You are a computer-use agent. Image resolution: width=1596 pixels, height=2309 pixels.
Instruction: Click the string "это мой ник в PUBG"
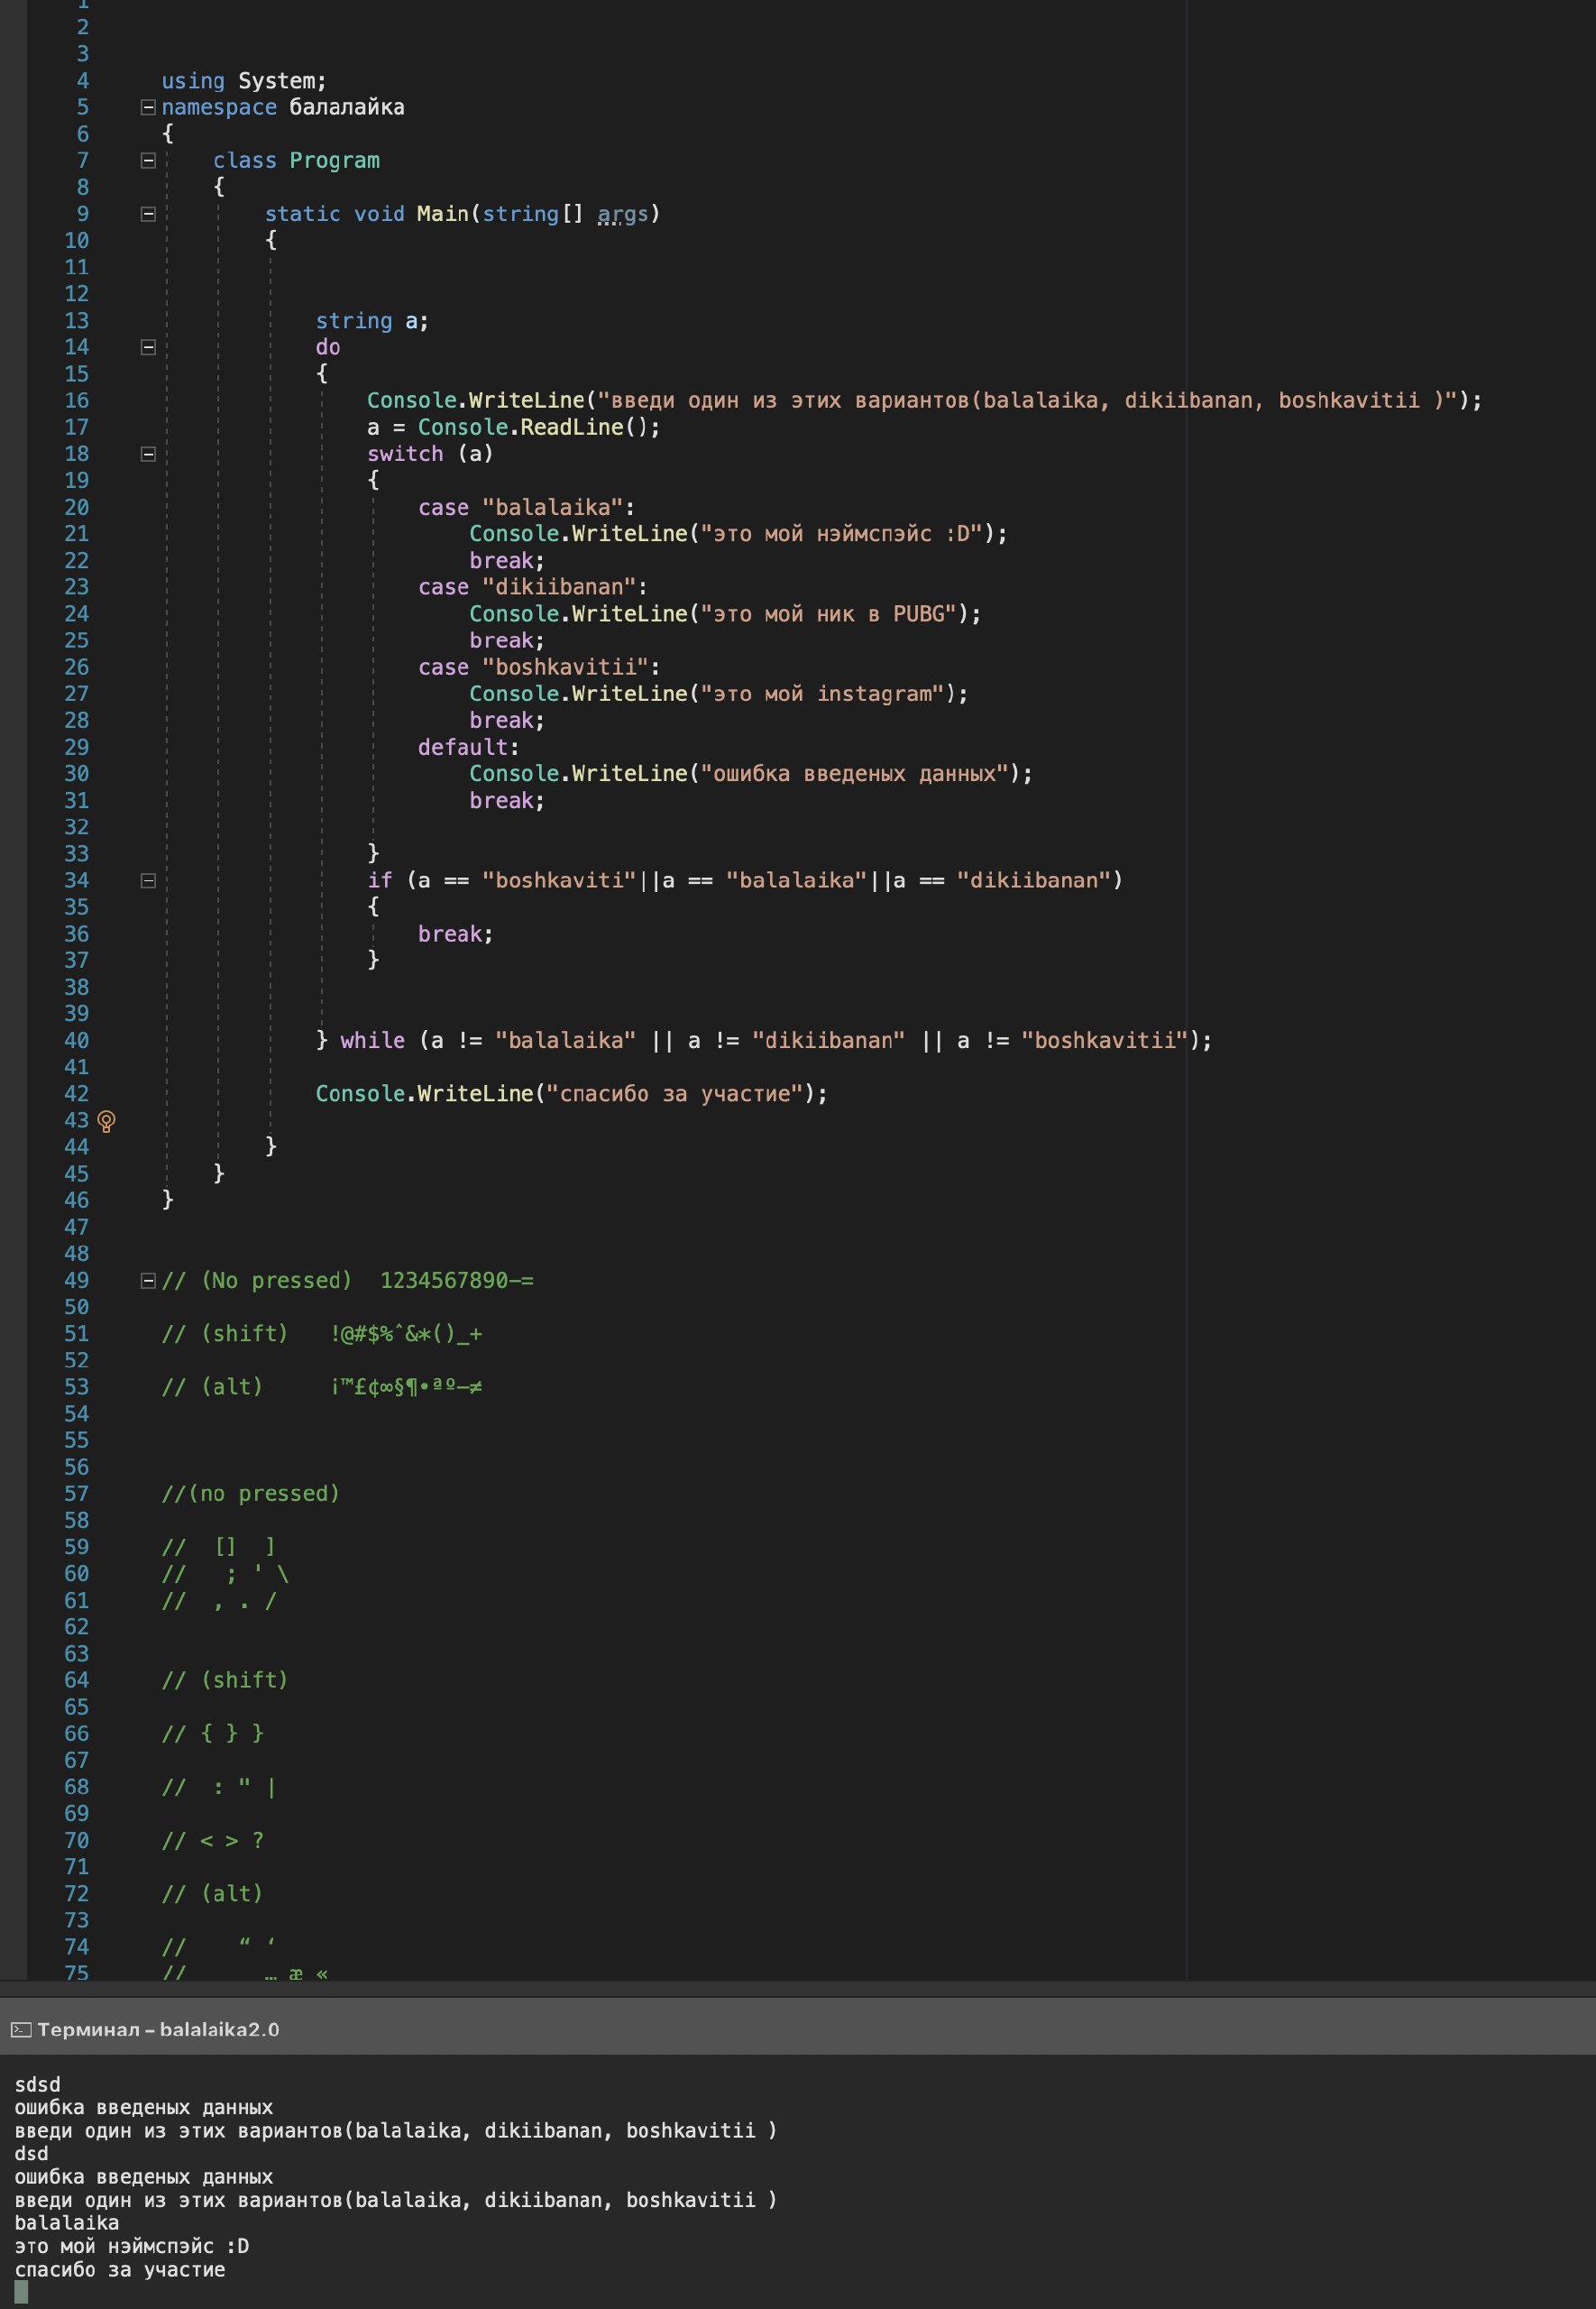point(828,614)
